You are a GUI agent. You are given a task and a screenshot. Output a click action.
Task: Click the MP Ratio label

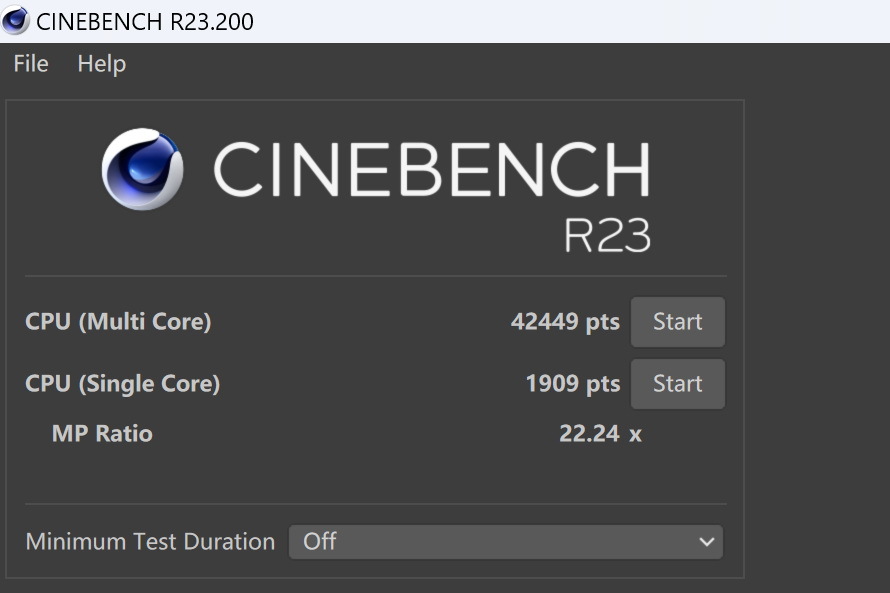point(102,434)
